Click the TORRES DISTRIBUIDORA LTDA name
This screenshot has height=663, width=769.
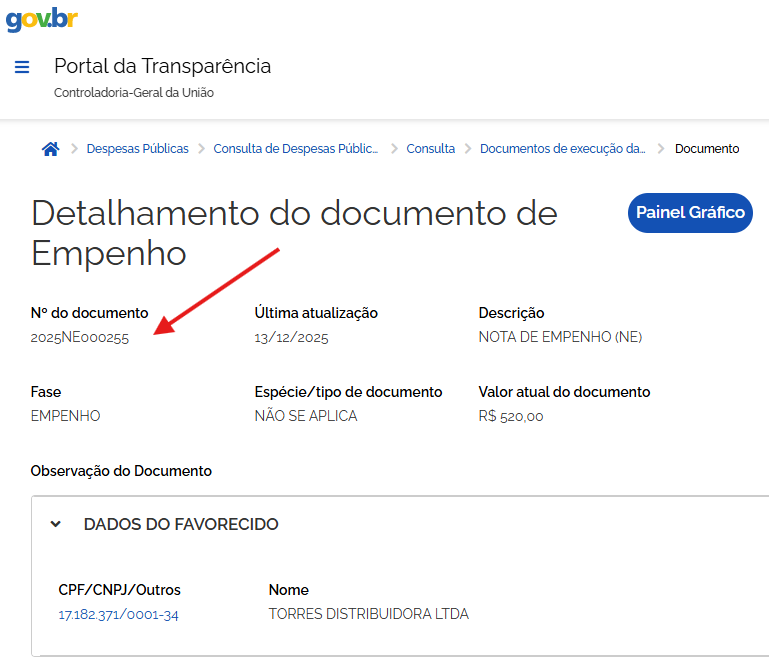(x=368, y=614)
